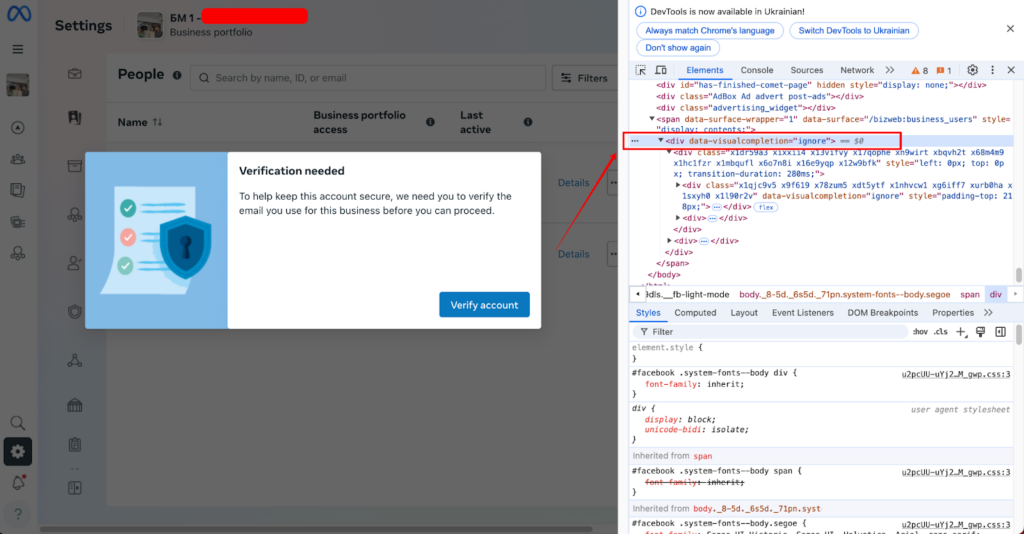
Task: Click the profile photo thumbnail in sidebar
Action: (18, 86)
